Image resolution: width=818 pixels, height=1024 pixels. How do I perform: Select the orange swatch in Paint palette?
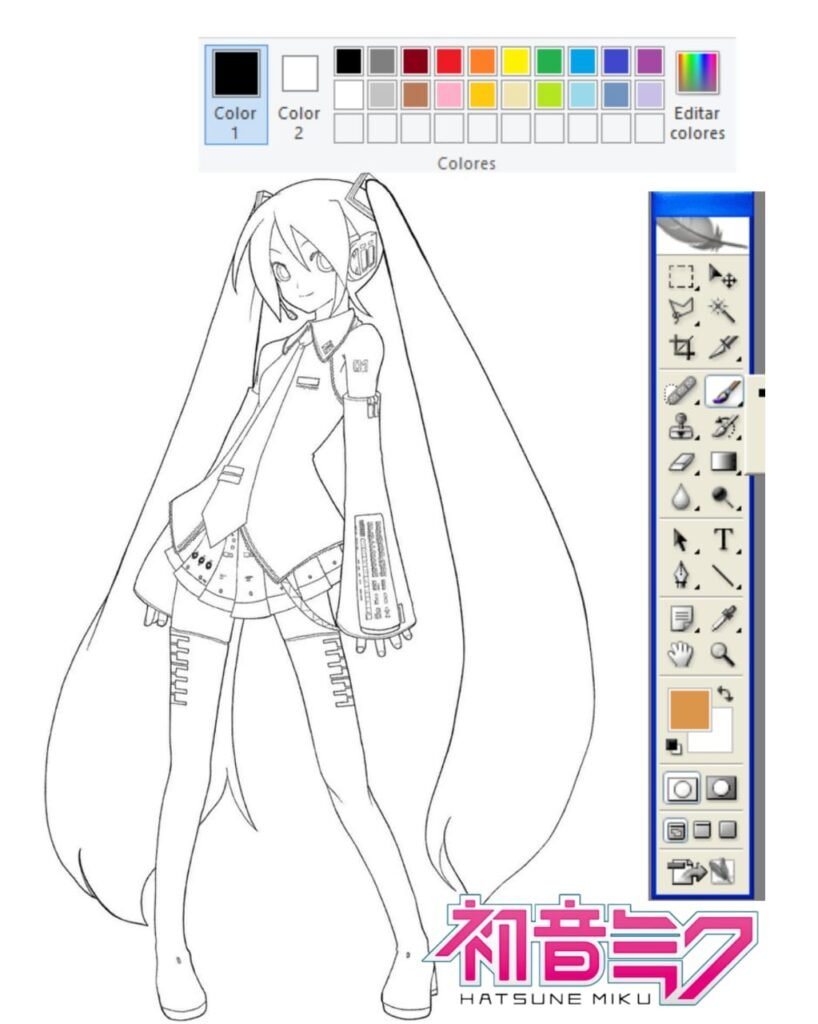click(482, 61)
